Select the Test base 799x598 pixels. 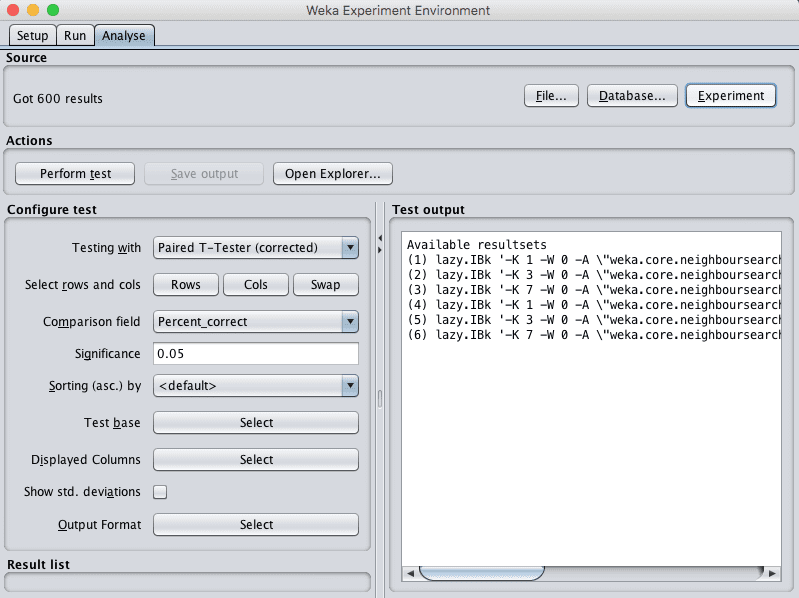(x=256, y=423)
